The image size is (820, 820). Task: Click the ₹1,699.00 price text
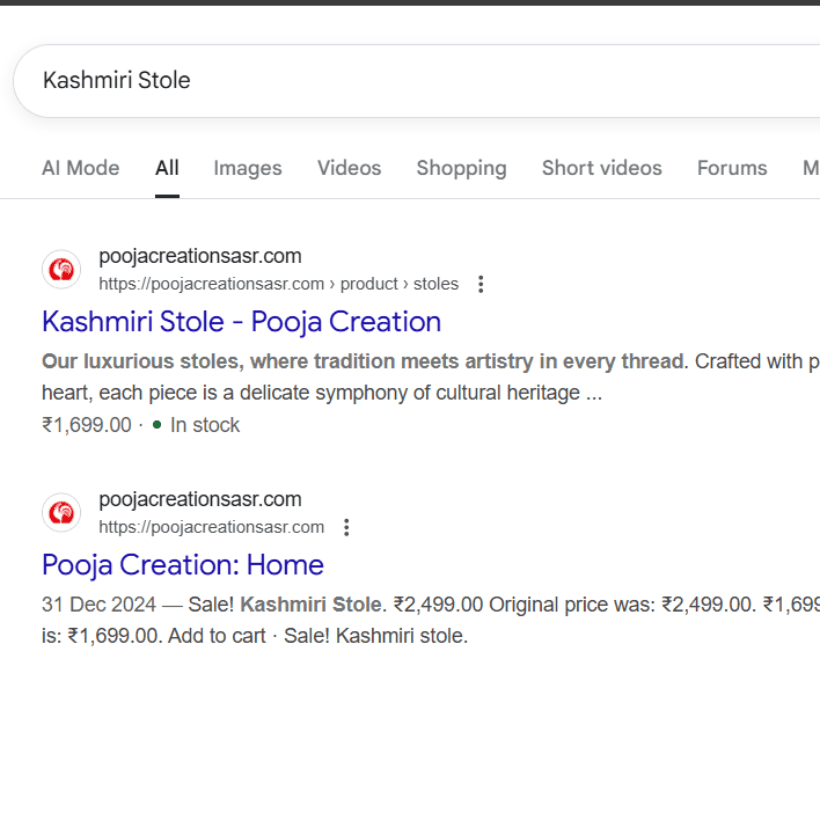pyautogui.click(x=87, y=424)
